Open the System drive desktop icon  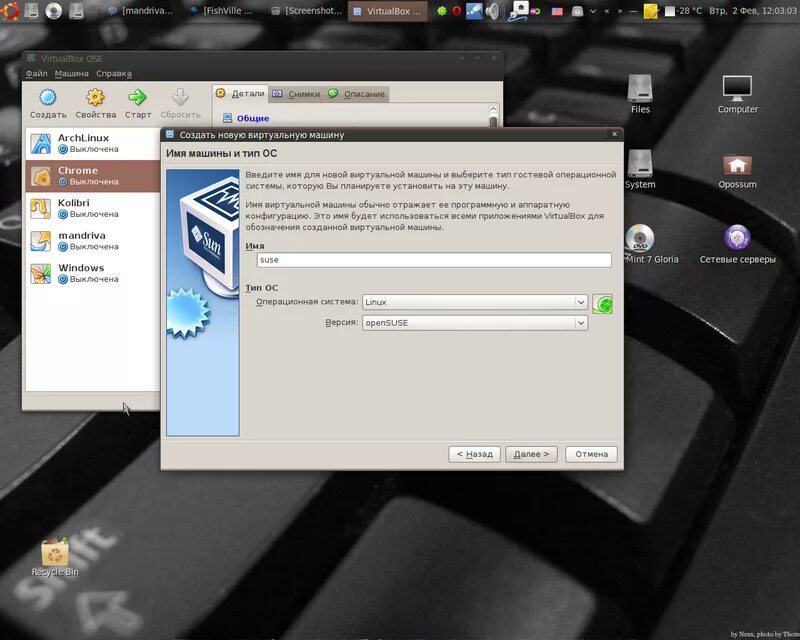pos(639,168)
